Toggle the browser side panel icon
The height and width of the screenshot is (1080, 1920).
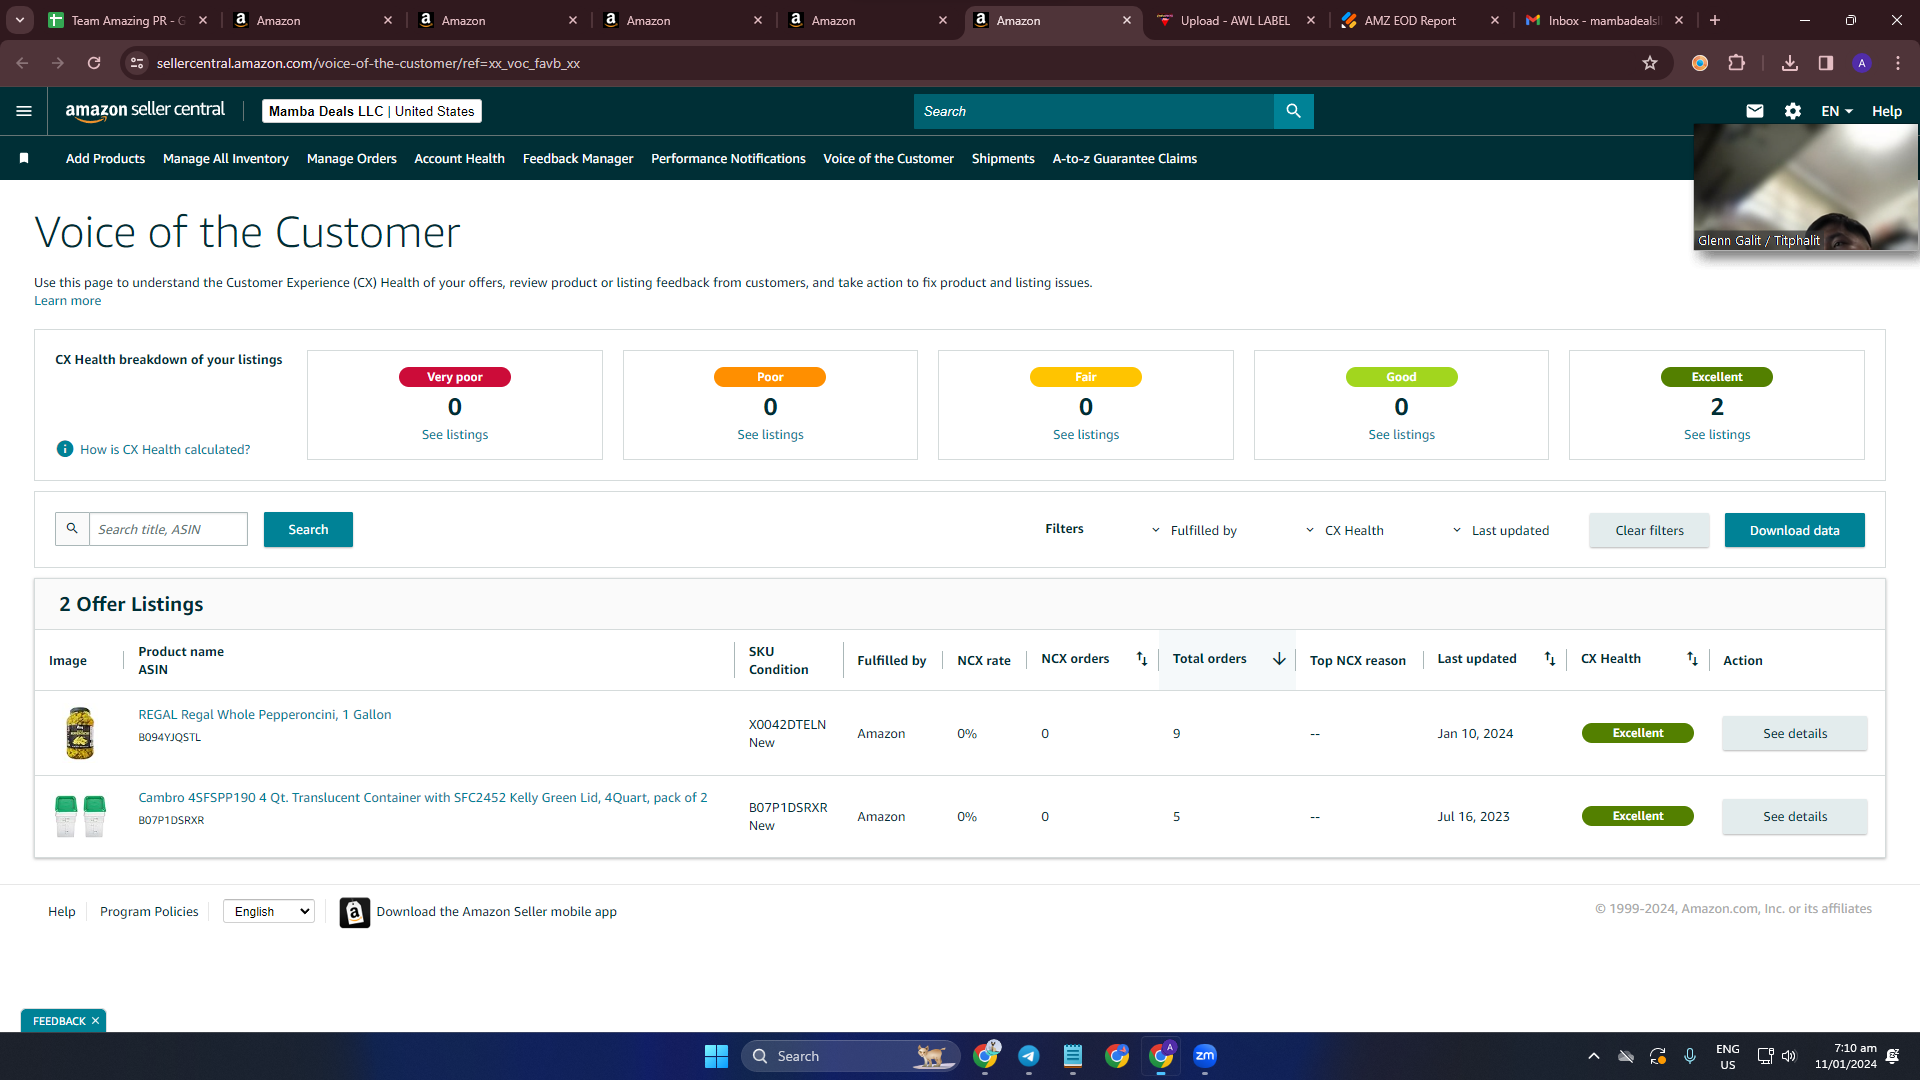click(1826, 63)
